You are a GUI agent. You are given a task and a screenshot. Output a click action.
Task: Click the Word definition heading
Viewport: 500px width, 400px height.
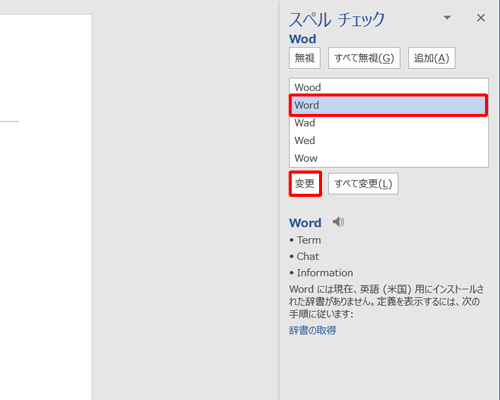coord(305,223)
